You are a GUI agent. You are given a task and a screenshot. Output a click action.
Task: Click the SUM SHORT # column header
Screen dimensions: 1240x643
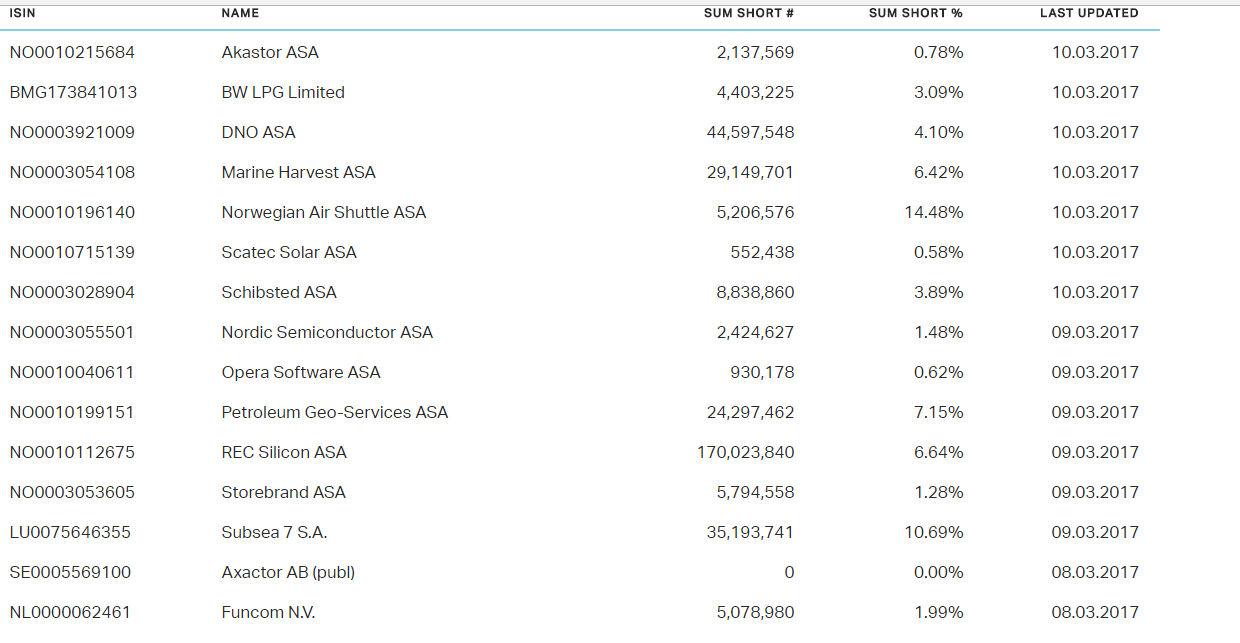point(749,13)
